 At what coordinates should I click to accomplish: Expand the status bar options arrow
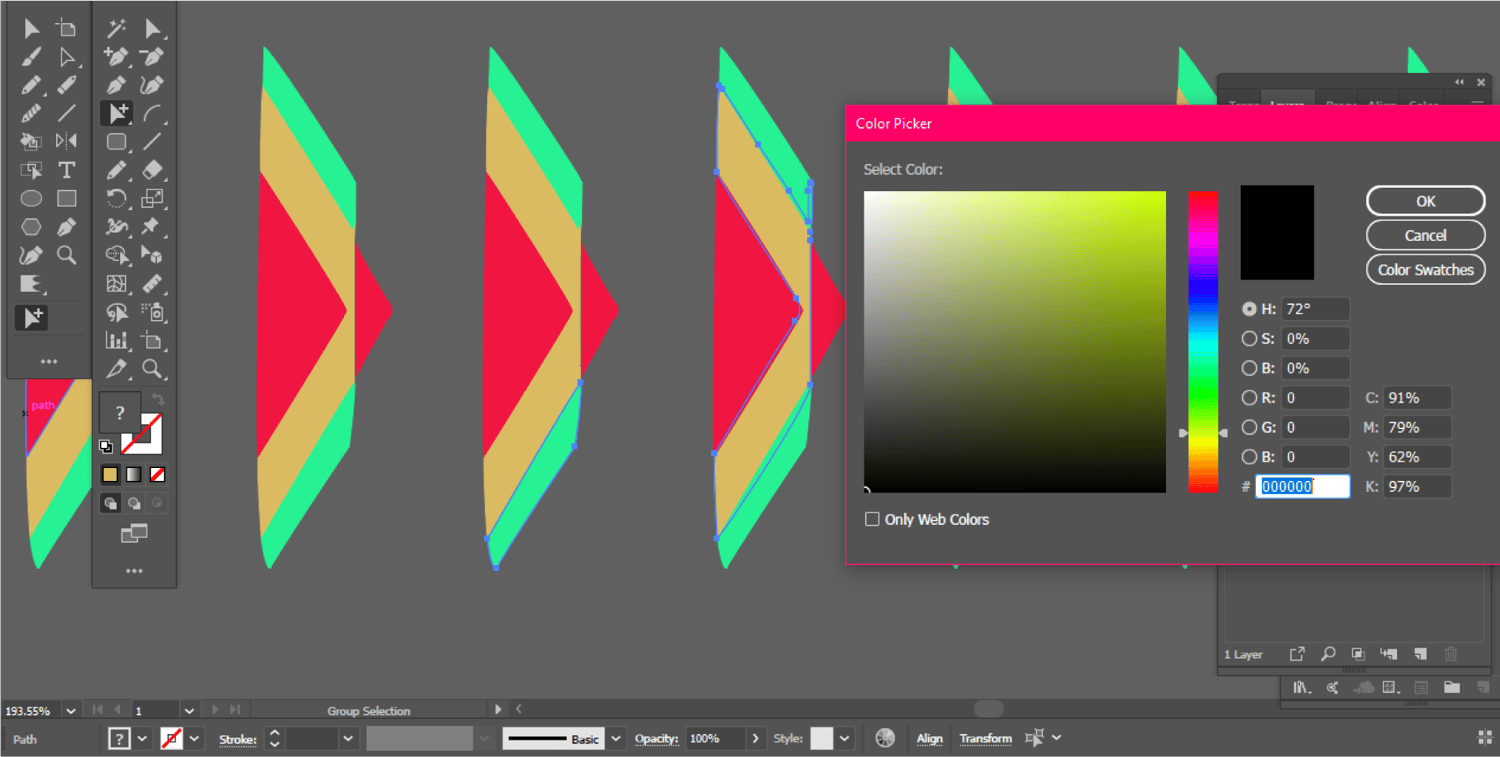pyautogui.click(x=499, y=710)
